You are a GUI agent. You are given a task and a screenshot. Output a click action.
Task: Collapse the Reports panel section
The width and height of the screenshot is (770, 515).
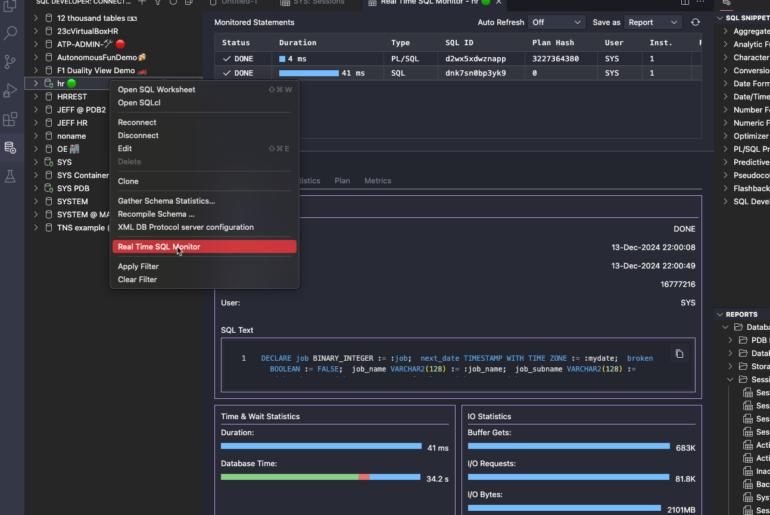[741, 314]
